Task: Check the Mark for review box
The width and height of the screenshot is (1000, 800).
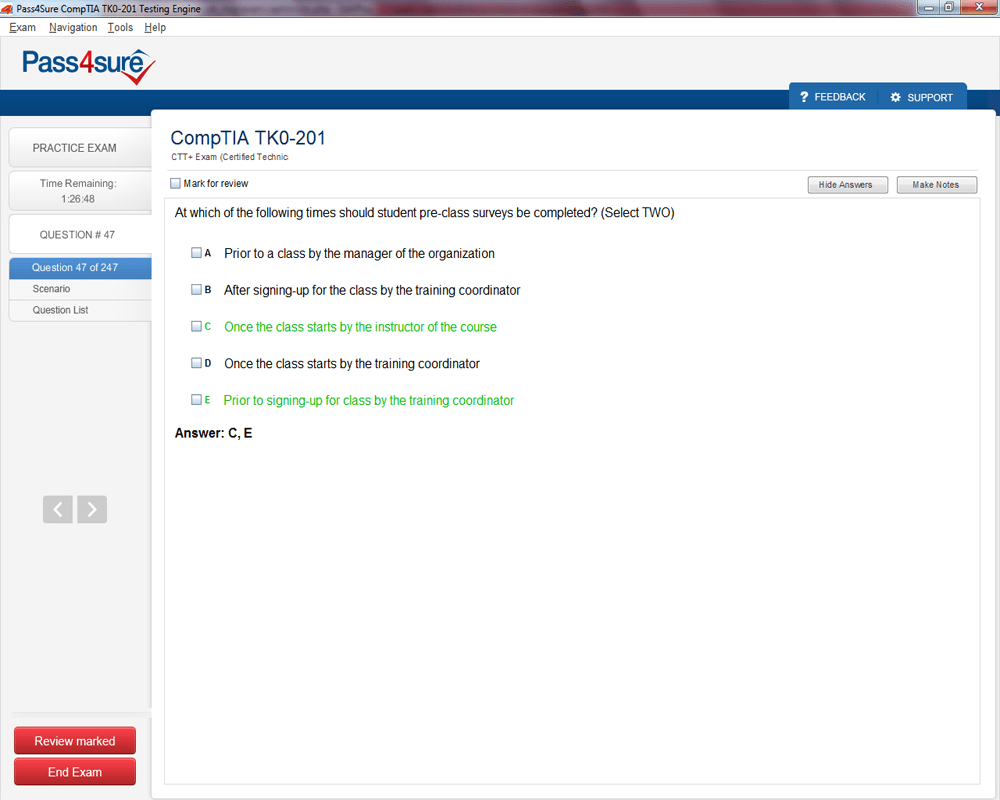Action: (x=175, y=183)
